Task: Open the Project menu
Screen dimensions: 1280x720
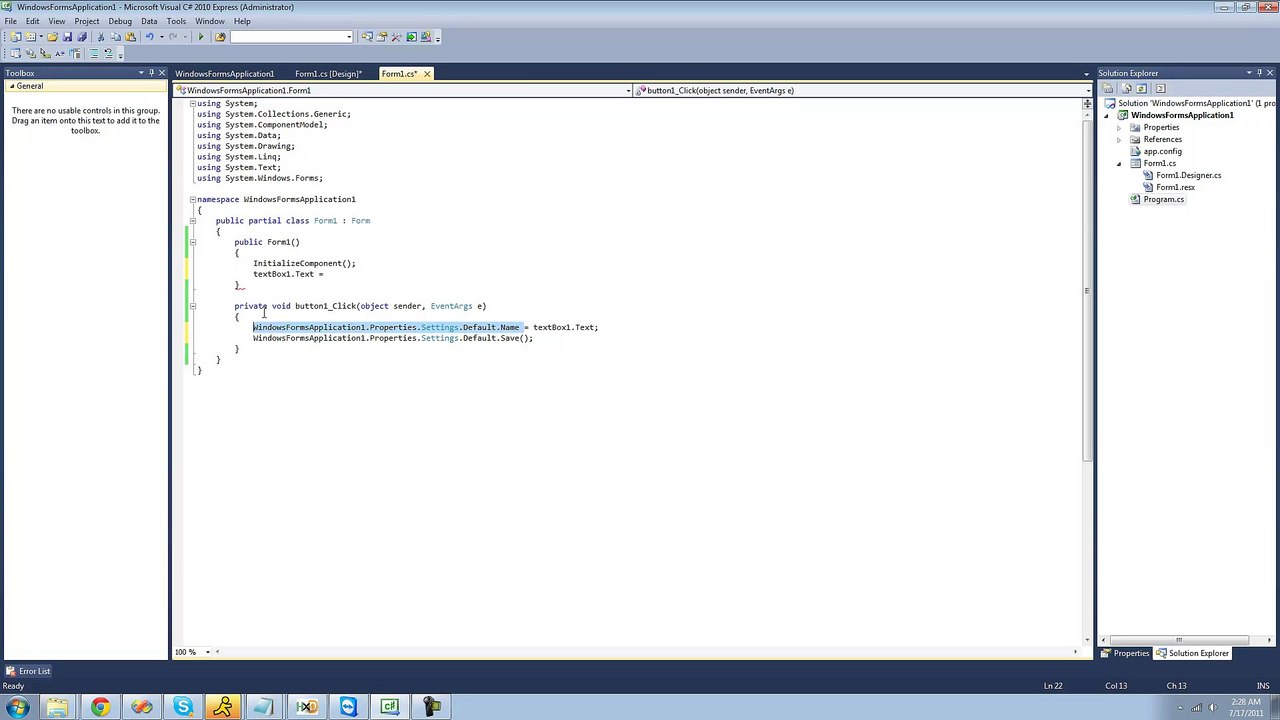Action: [87, 21]
